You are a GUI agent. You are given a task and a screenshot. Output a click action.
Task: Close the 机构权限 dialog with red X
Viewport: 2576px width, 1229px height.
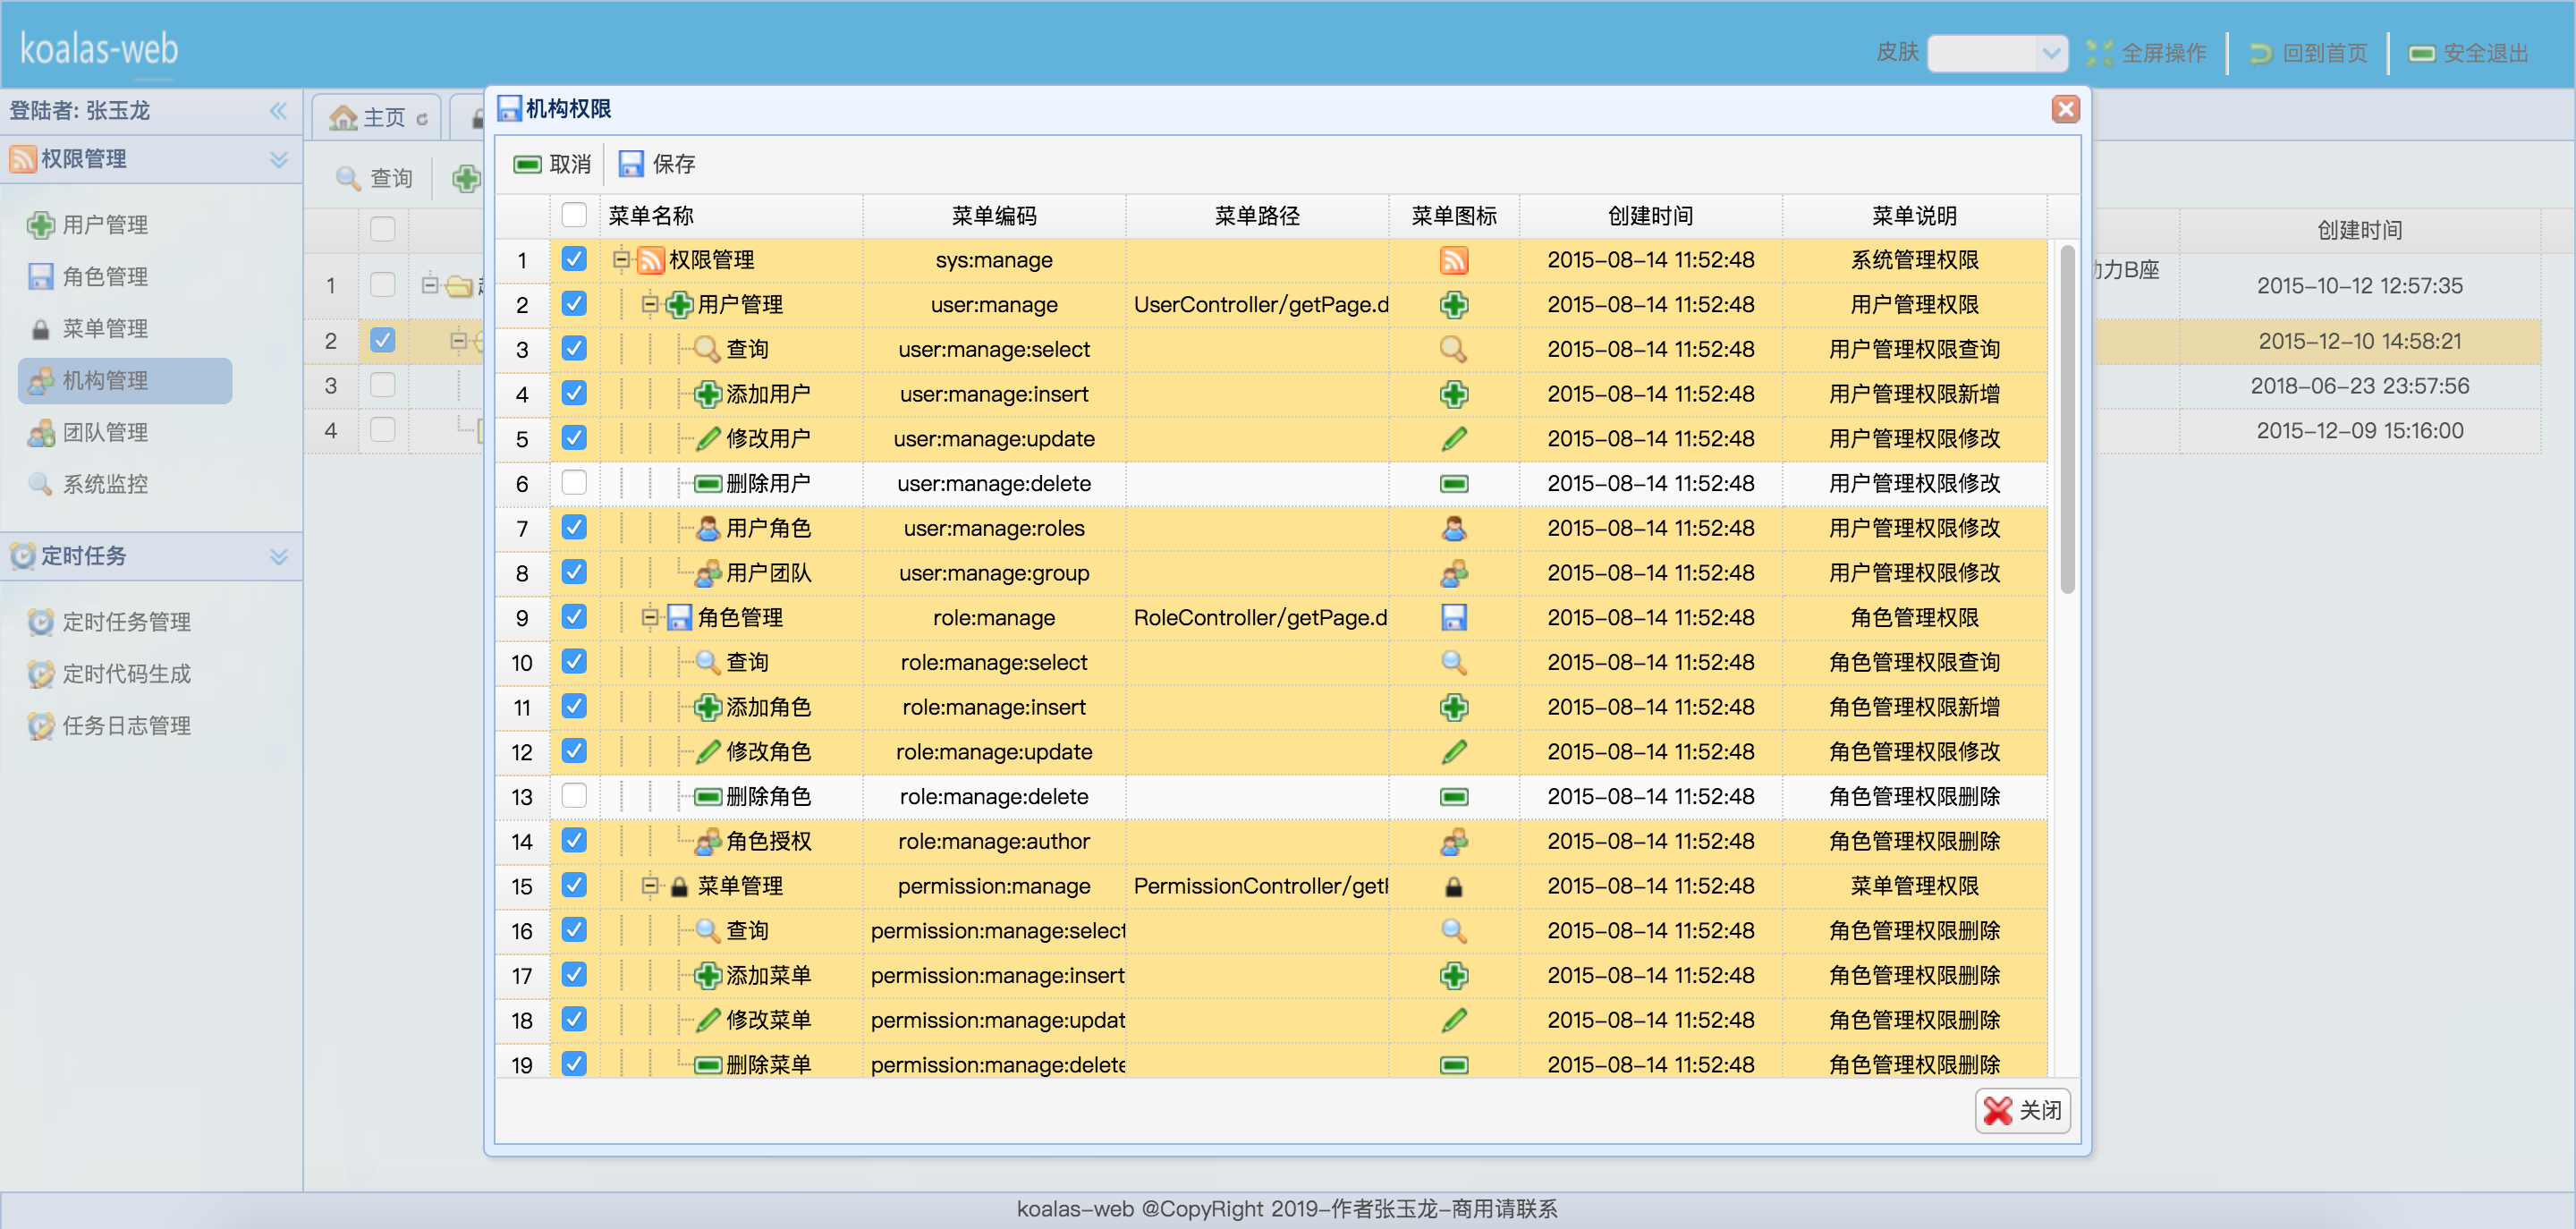(2065, 109)
